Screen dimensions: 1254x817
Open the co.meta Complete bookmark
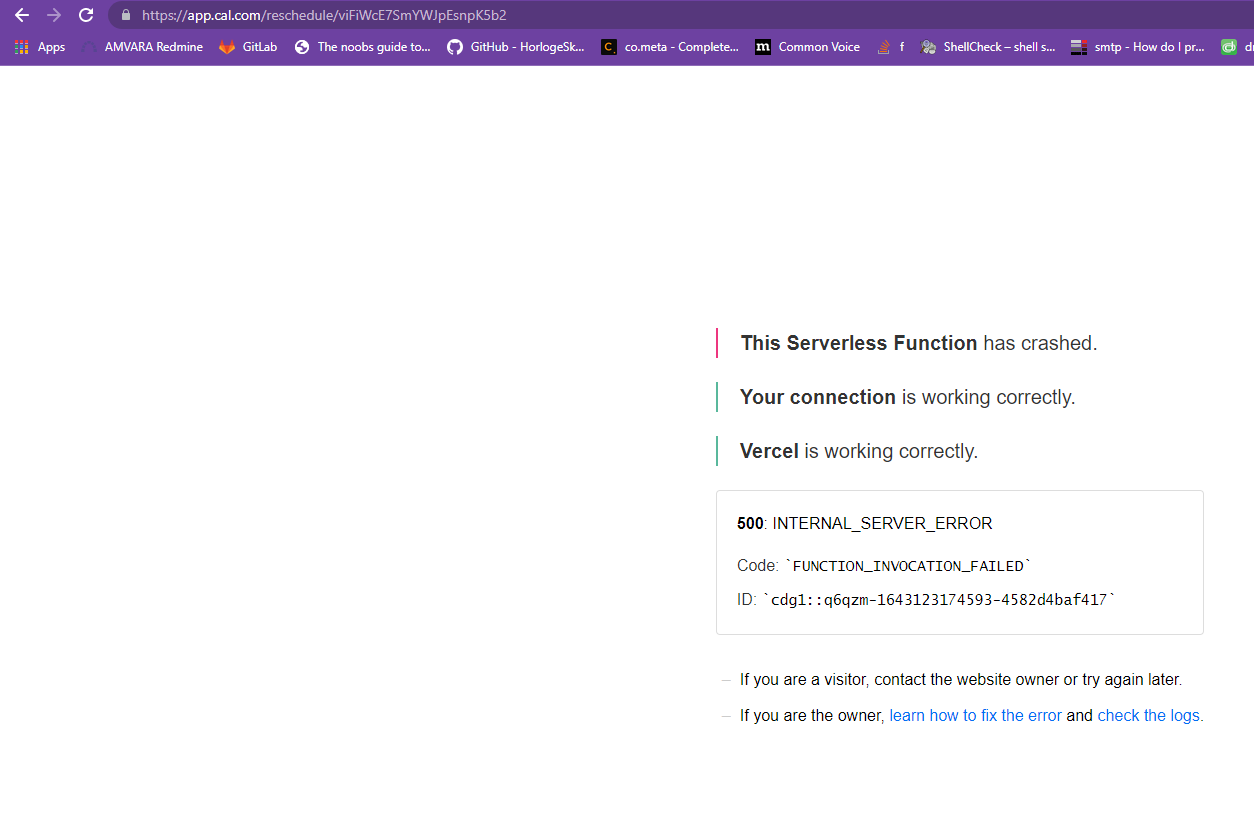[670, 47]
